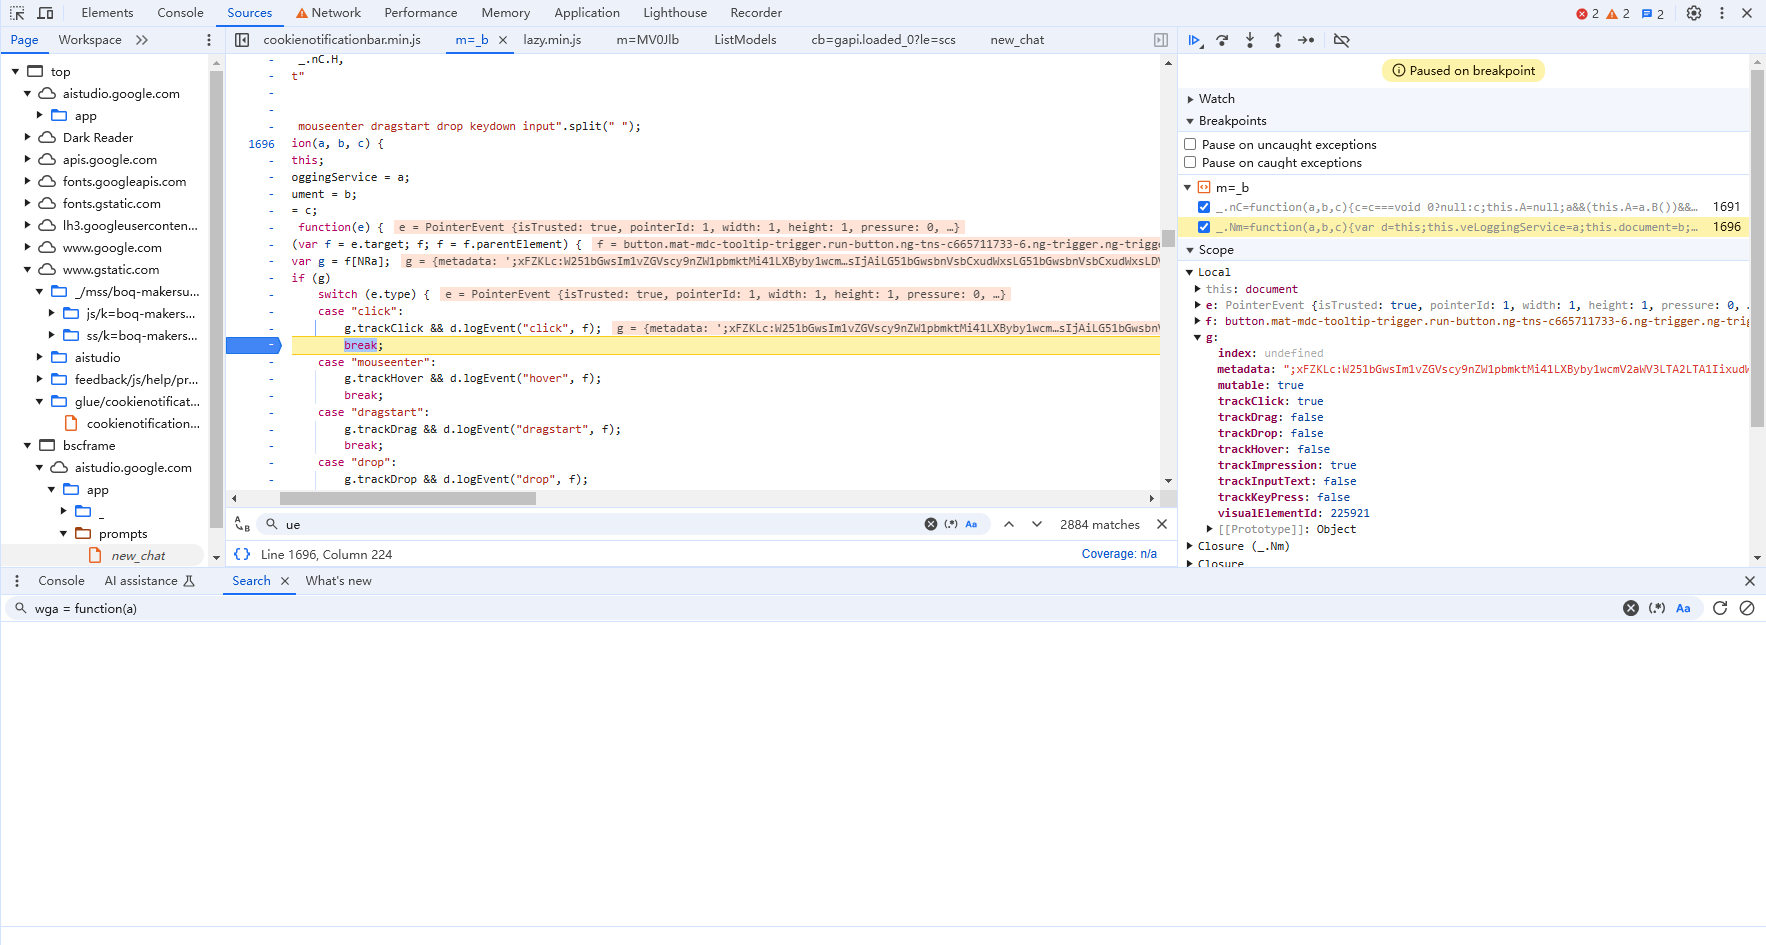Screen dimensions: 1766x945
Task: Open the What's new drawer tab
Action: click(338, 581)
